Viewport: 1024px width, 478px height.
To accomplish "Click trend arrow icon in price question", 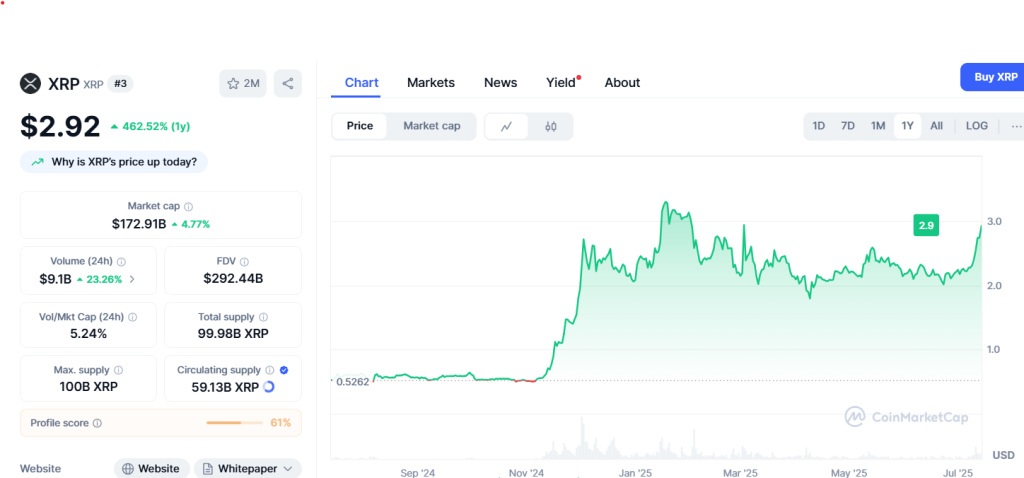I will (x=38, y=162).
